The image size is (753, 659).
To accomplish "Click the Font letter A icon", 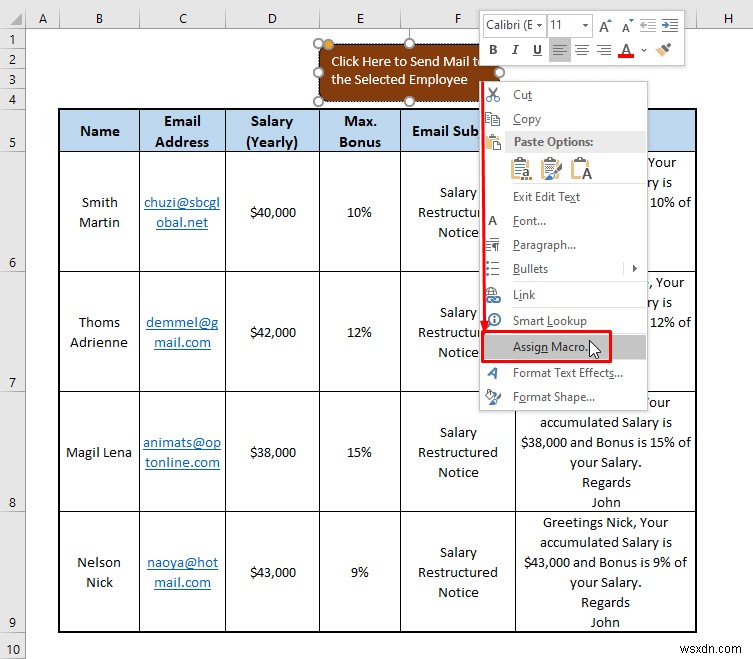I will click(x=493, y=221).
